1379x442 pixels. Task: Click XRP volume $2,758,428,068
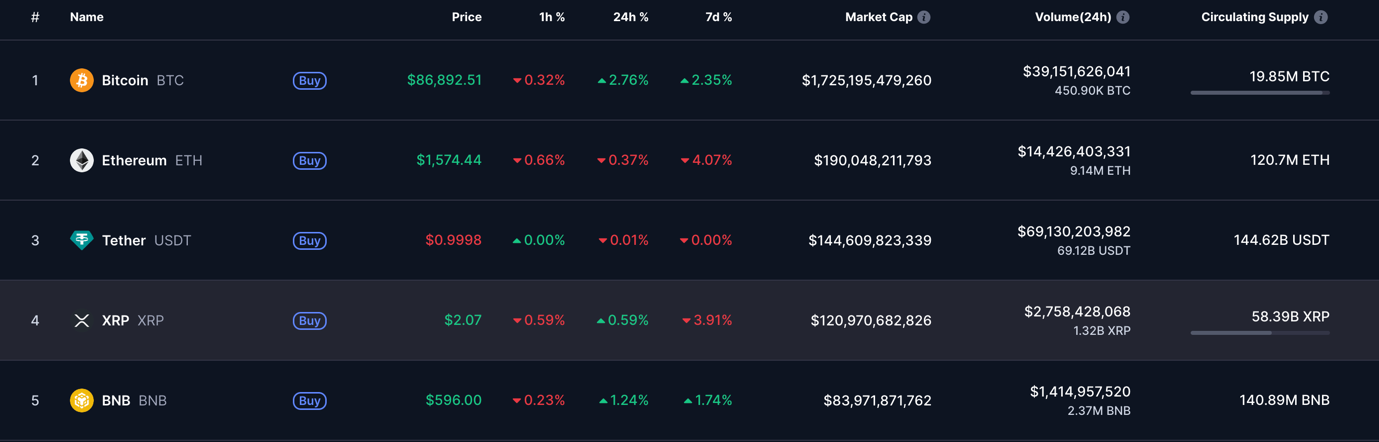1077,312
